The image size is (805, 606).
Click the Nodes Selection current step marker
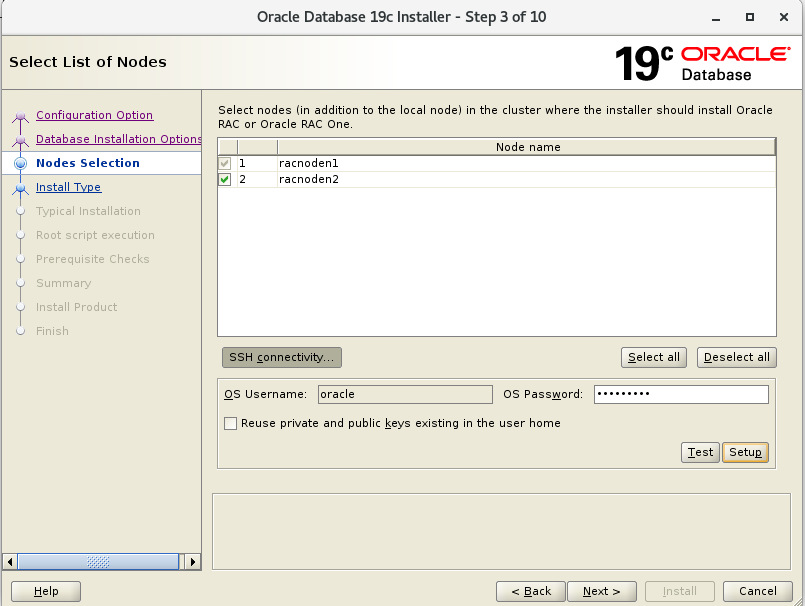(21, 163)
